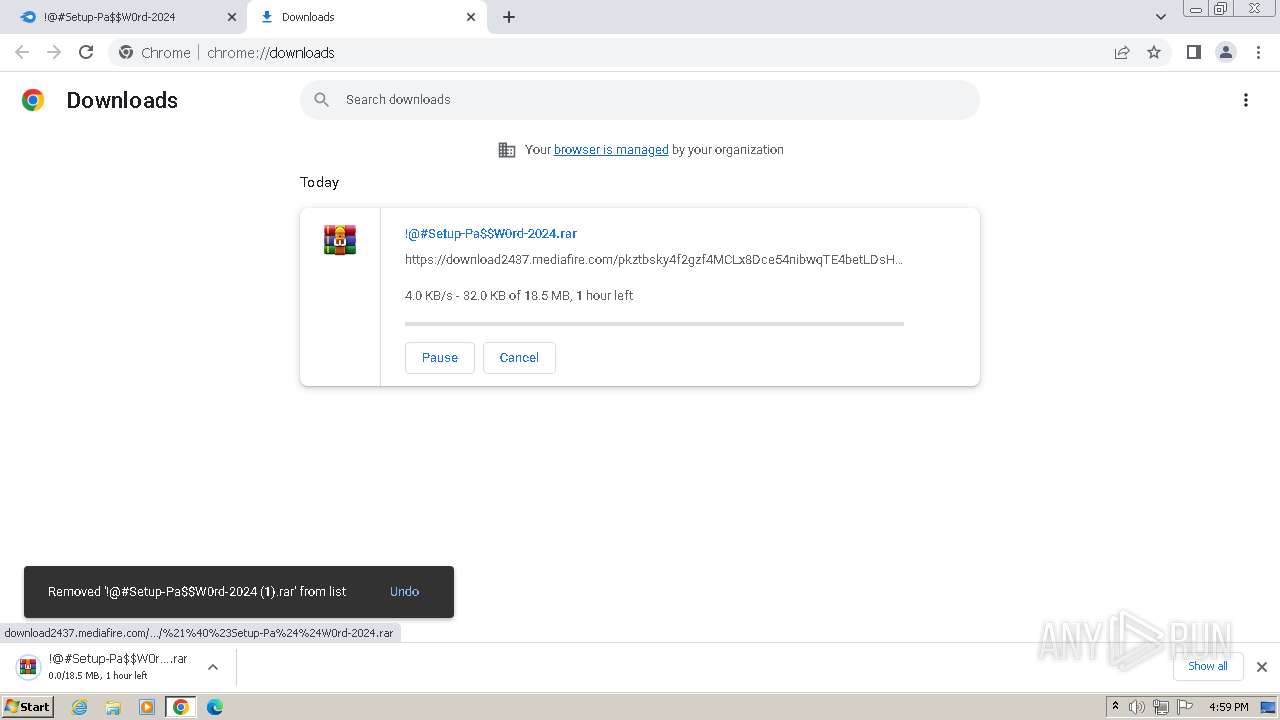The image size is (1280, 720).
Task: Click the 4:59 PM system clock
Action: pos(1229,707)
